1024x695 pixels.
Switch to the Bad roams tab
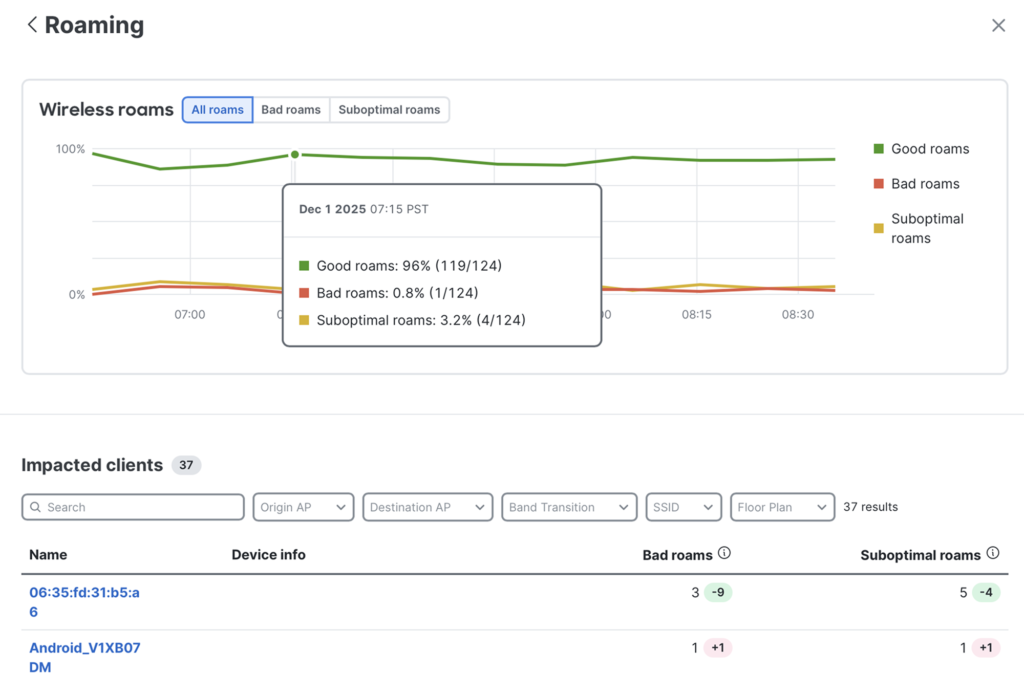[291, 110]
